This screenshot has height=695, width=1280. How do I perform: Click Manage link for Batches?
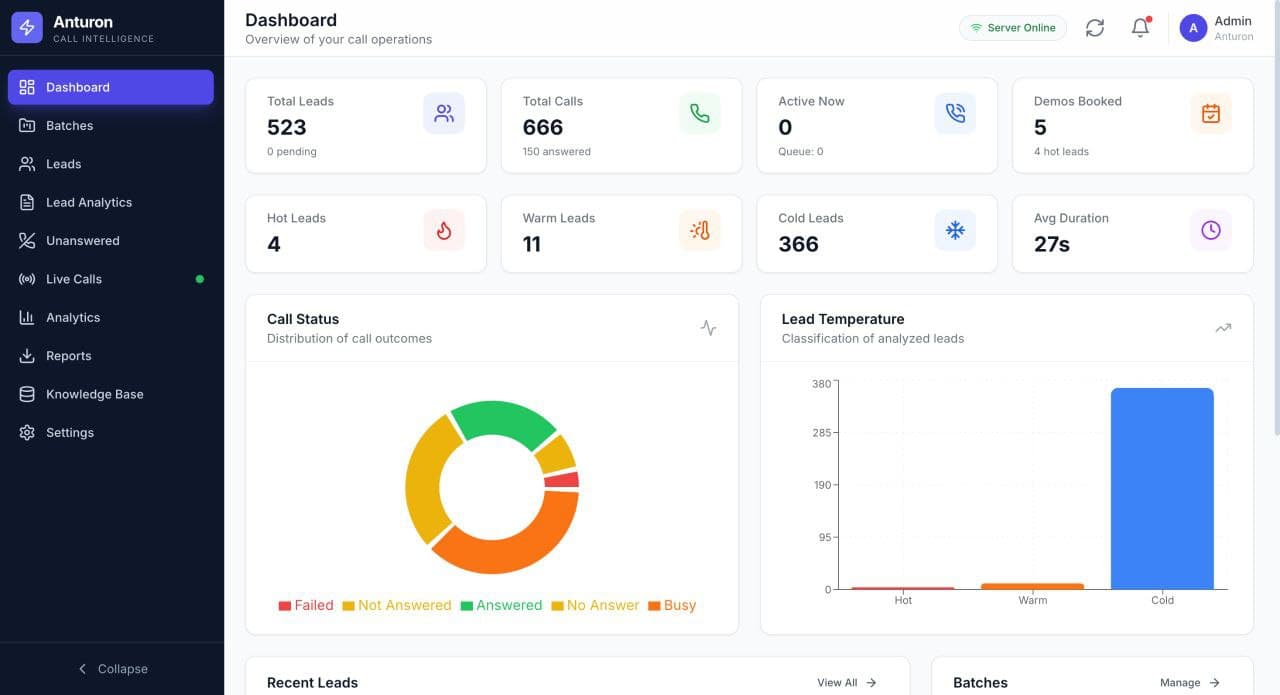pos(1189,683)
